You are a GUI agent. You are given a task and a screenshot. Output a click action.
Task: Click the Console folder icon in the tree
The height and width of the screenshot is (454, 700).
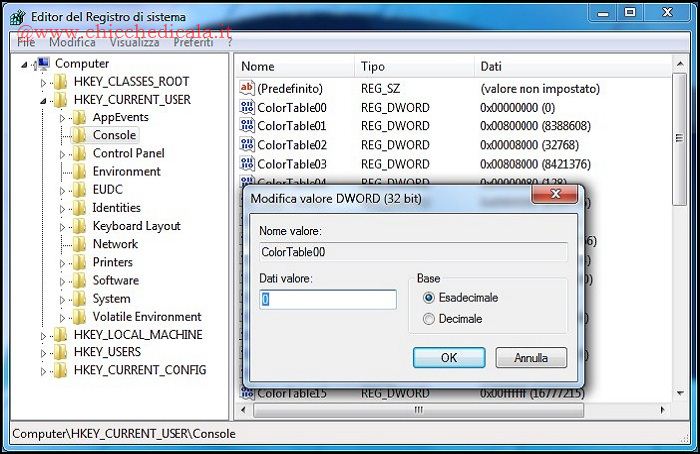[79, 135]
